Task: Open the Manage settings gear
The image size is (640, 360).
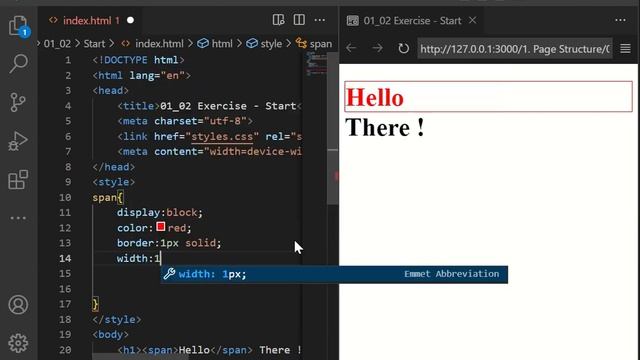Action: (x=18, y=343)
